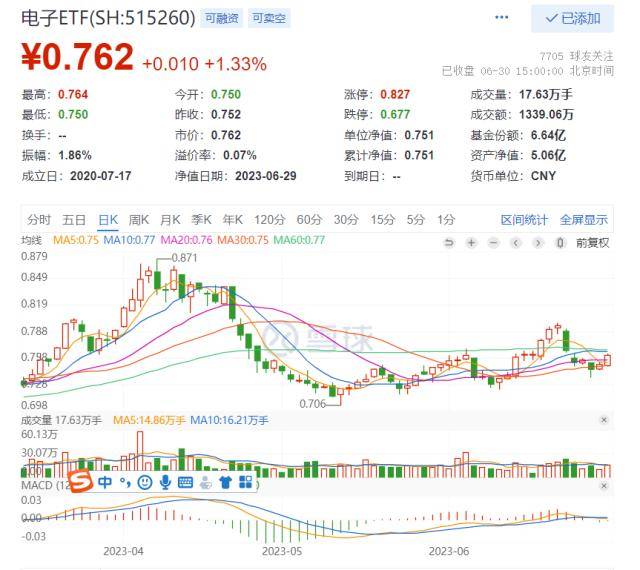Click the 溢价率 0.07% value
This screenshot has height=570, width=640.
240,156
